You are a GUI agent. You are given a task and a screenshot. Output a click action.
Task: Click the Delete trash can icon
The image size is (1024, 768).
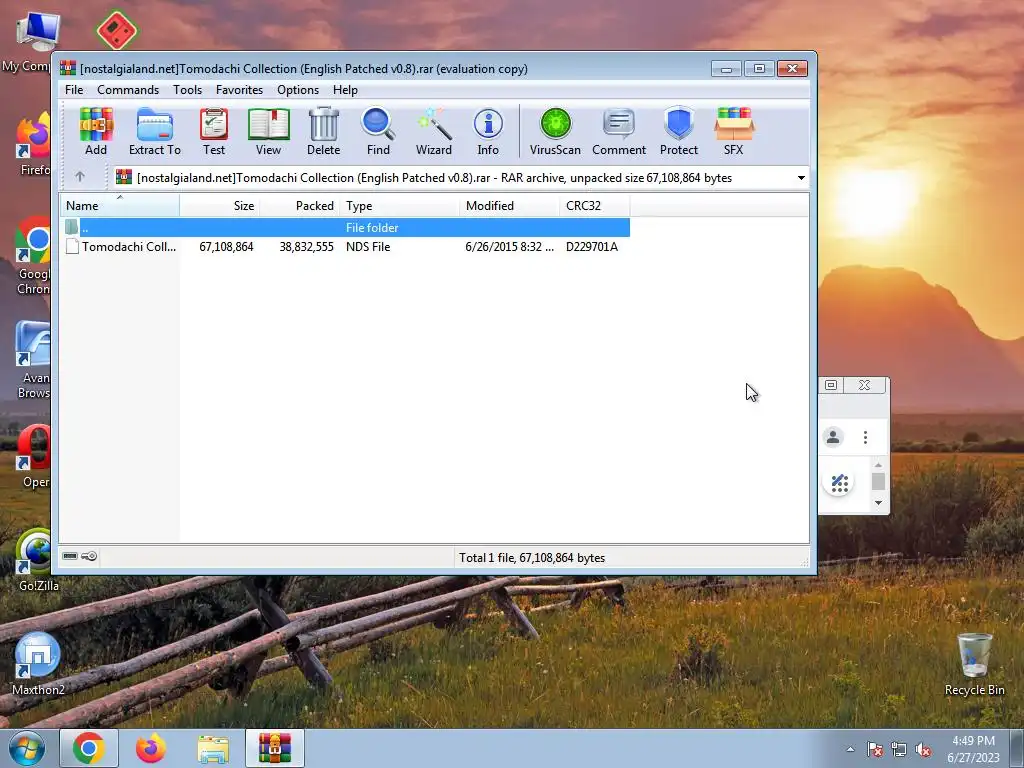[323, 131]
